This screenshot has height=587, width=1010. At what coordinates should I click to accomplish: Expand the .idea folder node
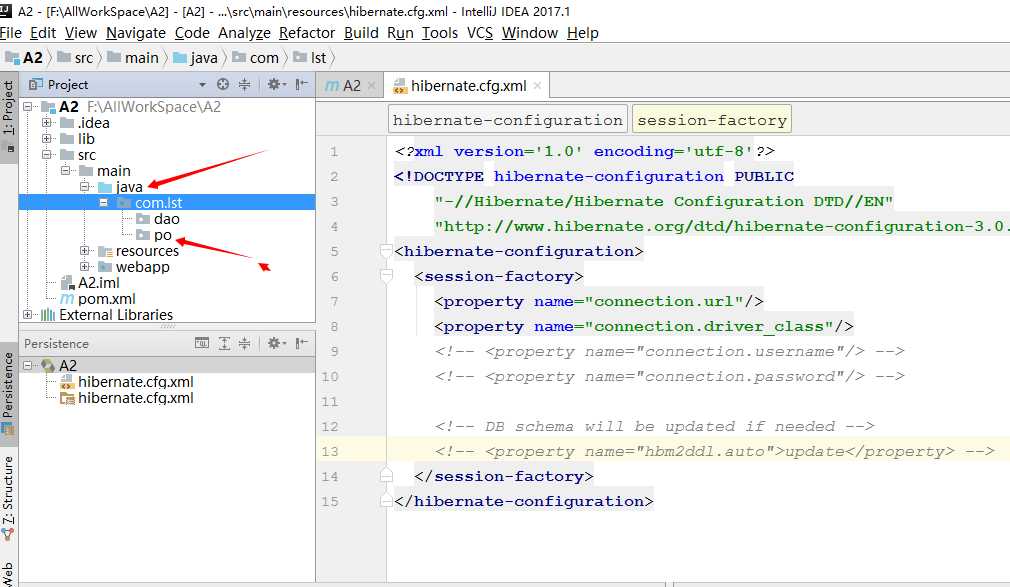(x=46, y=122)
